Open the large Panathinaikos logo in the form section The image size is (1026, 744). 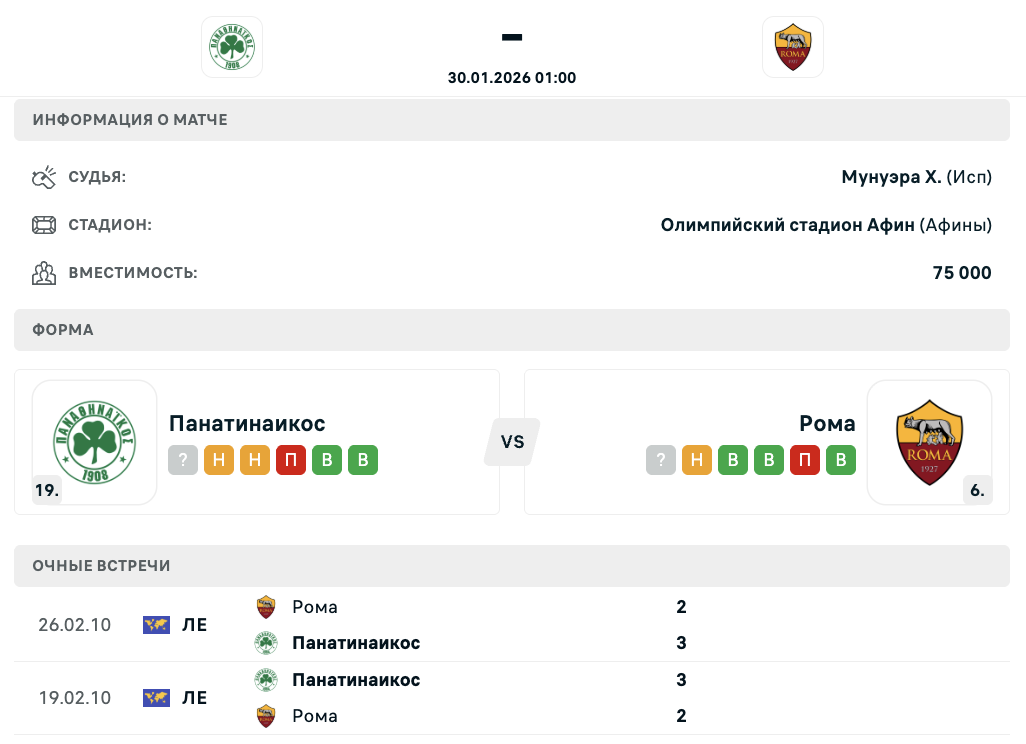95,442
